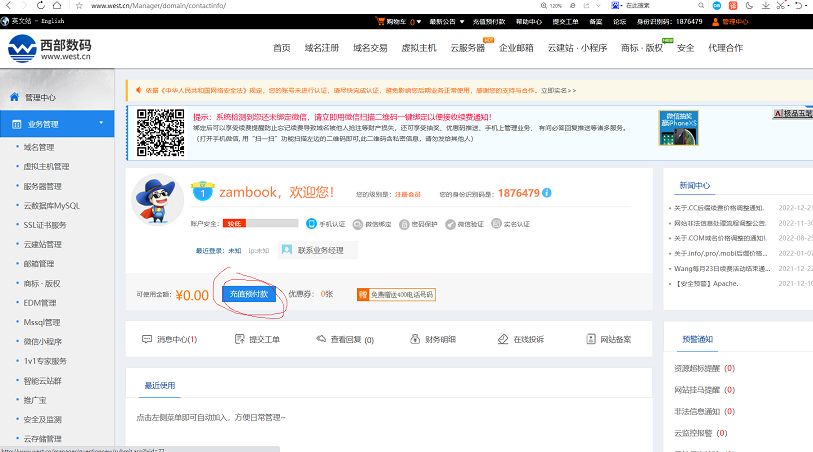Image resolution: width=813 pixels, height=452 pixels.
Task: Reload the page with the browser refresh icon
Action: pyautogui.click(x=41, y=5)
